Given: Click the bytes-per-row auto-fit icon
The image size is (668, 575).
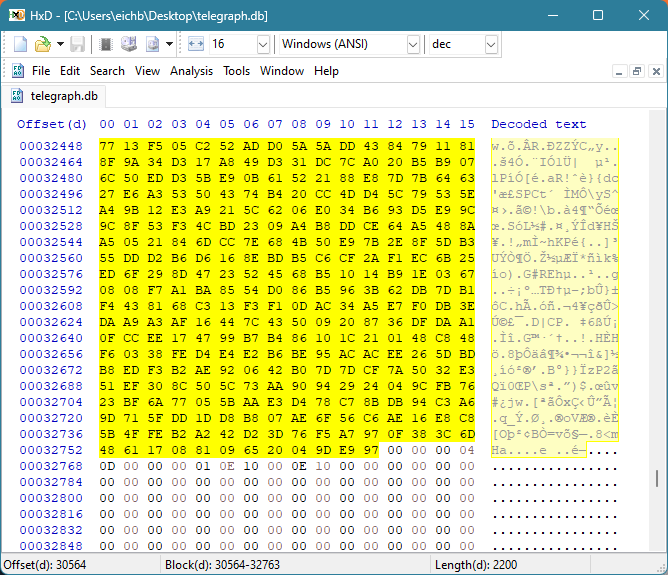Looking at the screenshot, I should click(x=196, y=44).
